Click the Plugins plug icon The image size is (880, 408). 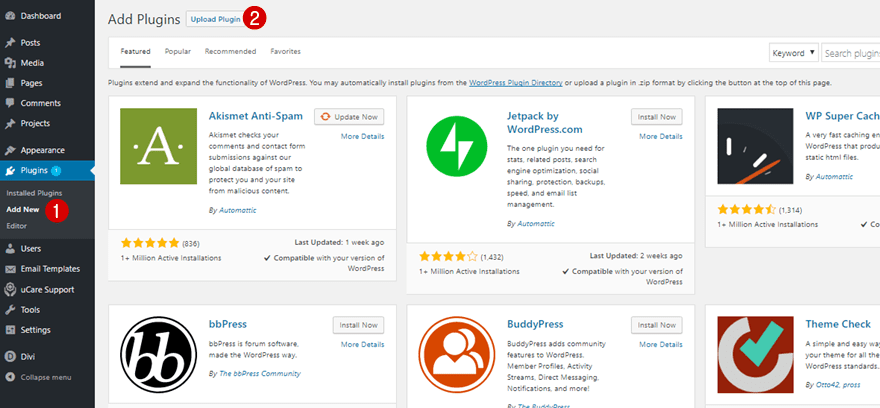pos(10,171)
